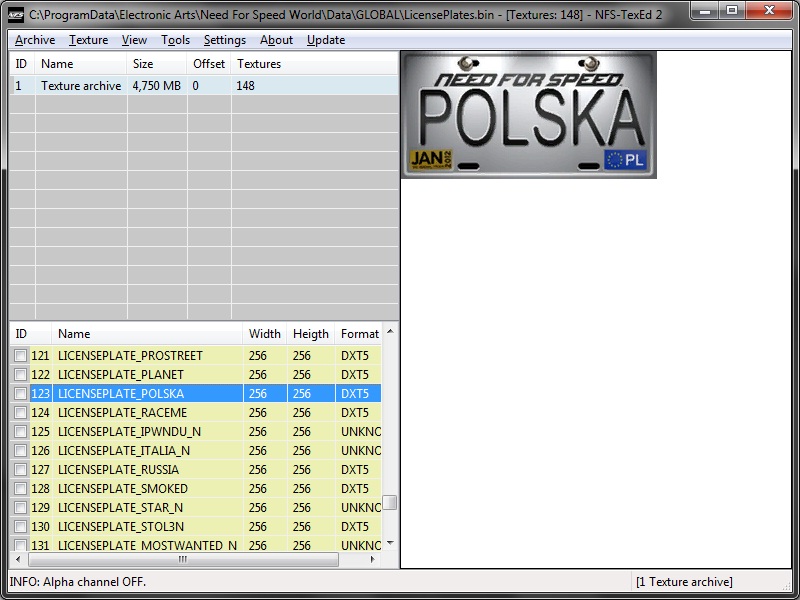Click the POLSKA license plate preview image

coord(528,115)
